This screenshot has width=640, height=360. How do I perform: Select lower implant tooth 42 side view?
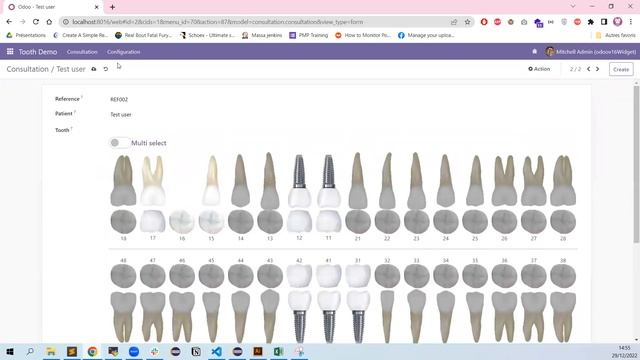coord(299,317)
